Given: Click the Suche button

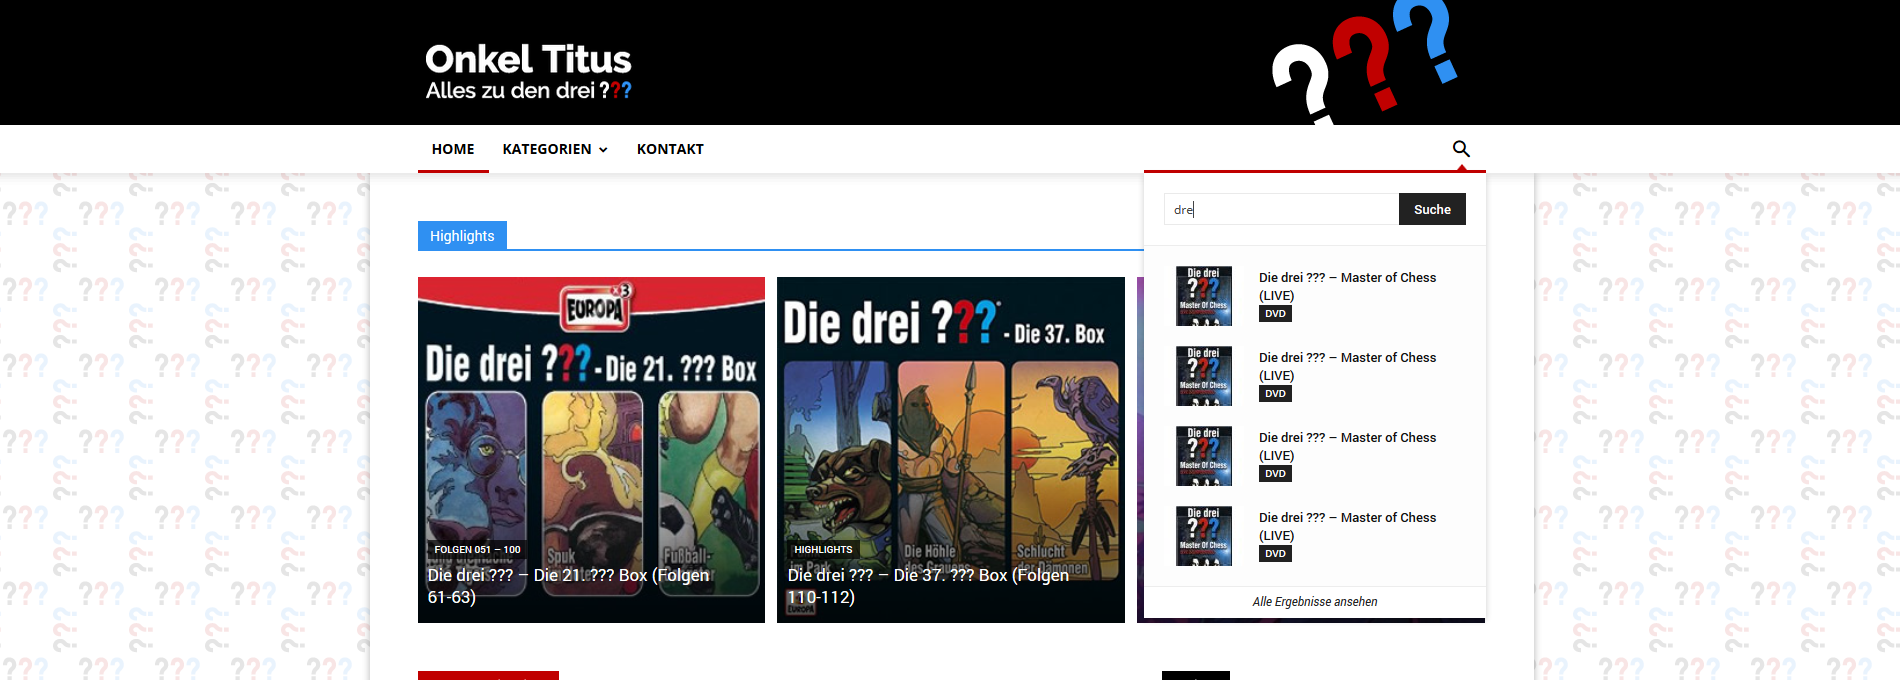Looking at the screenshot, I should tap(1432, 209).
